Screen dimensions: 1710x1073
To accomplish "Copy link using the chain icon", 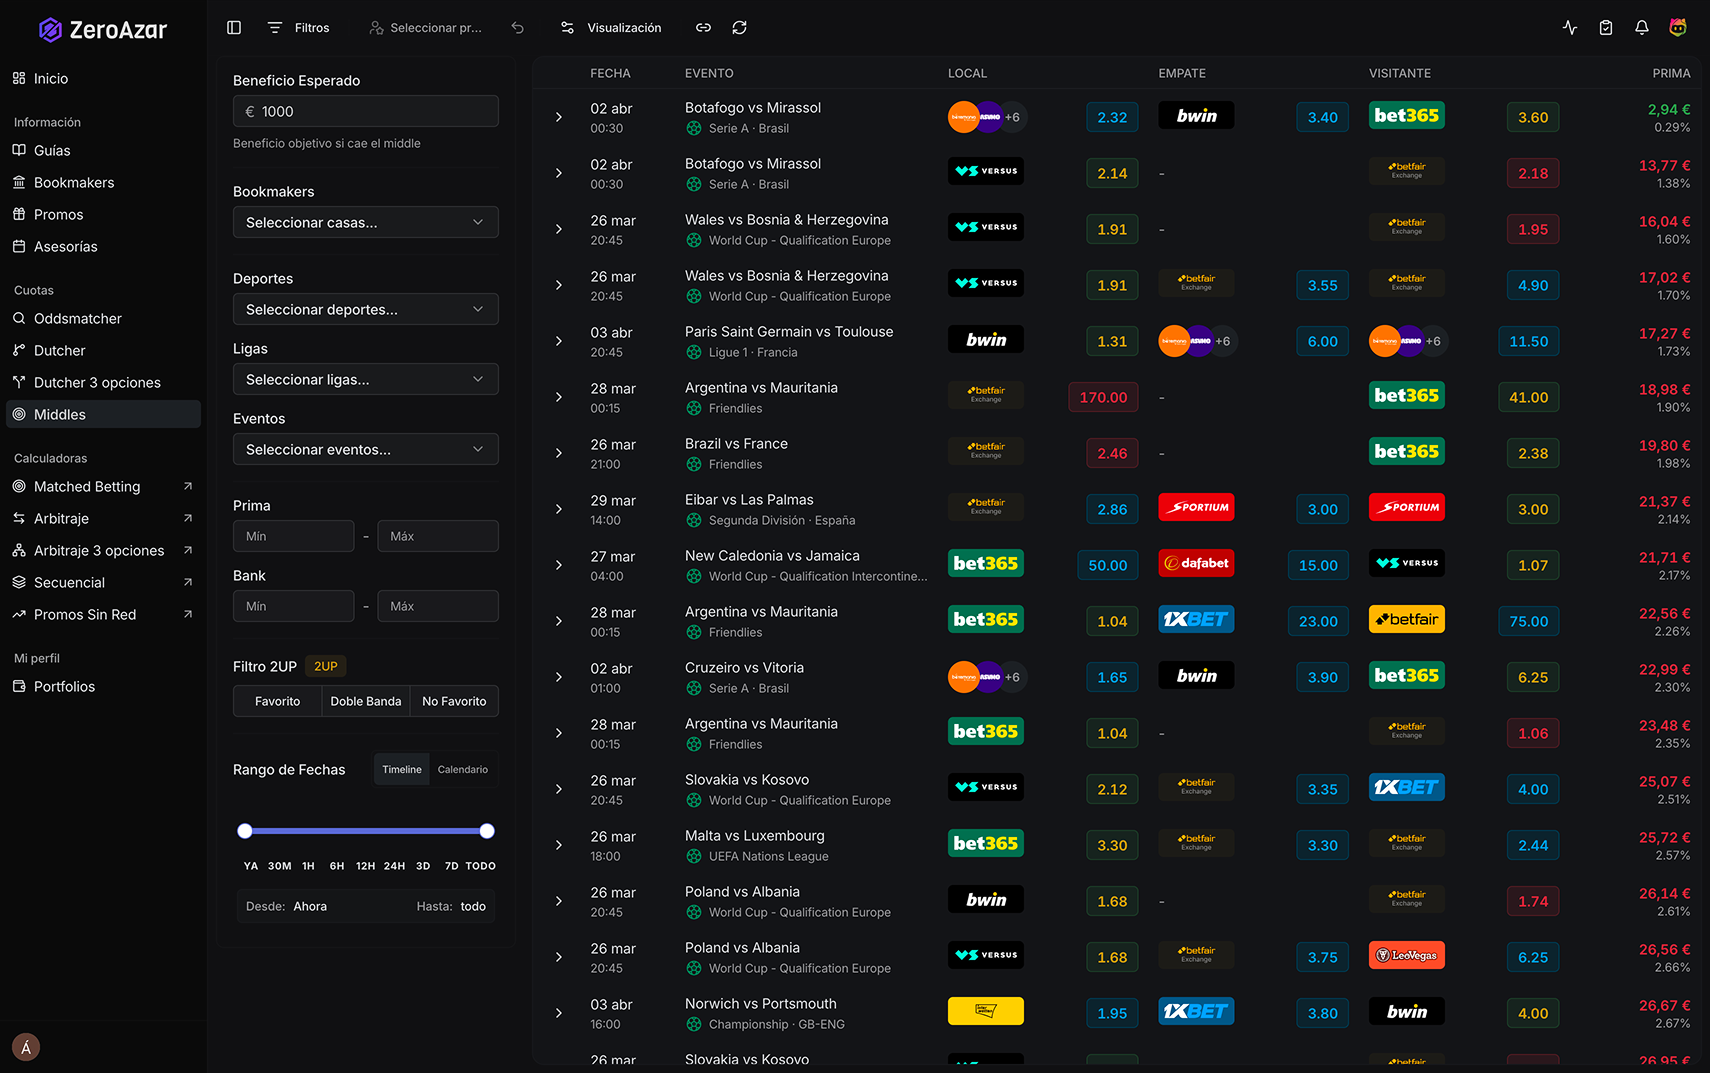I will tap(703, 28).
